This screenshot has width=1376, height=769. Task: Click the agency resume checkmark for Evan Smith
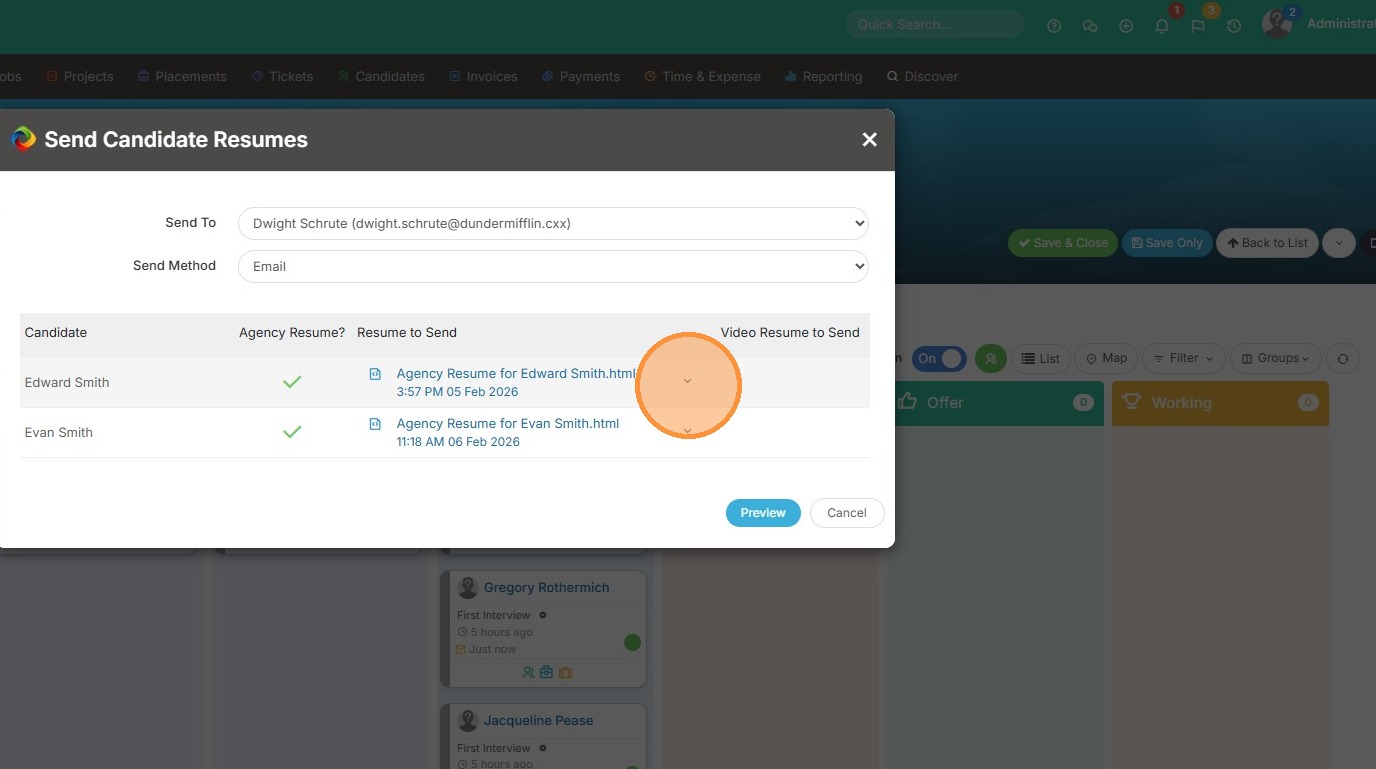point(292,432)
